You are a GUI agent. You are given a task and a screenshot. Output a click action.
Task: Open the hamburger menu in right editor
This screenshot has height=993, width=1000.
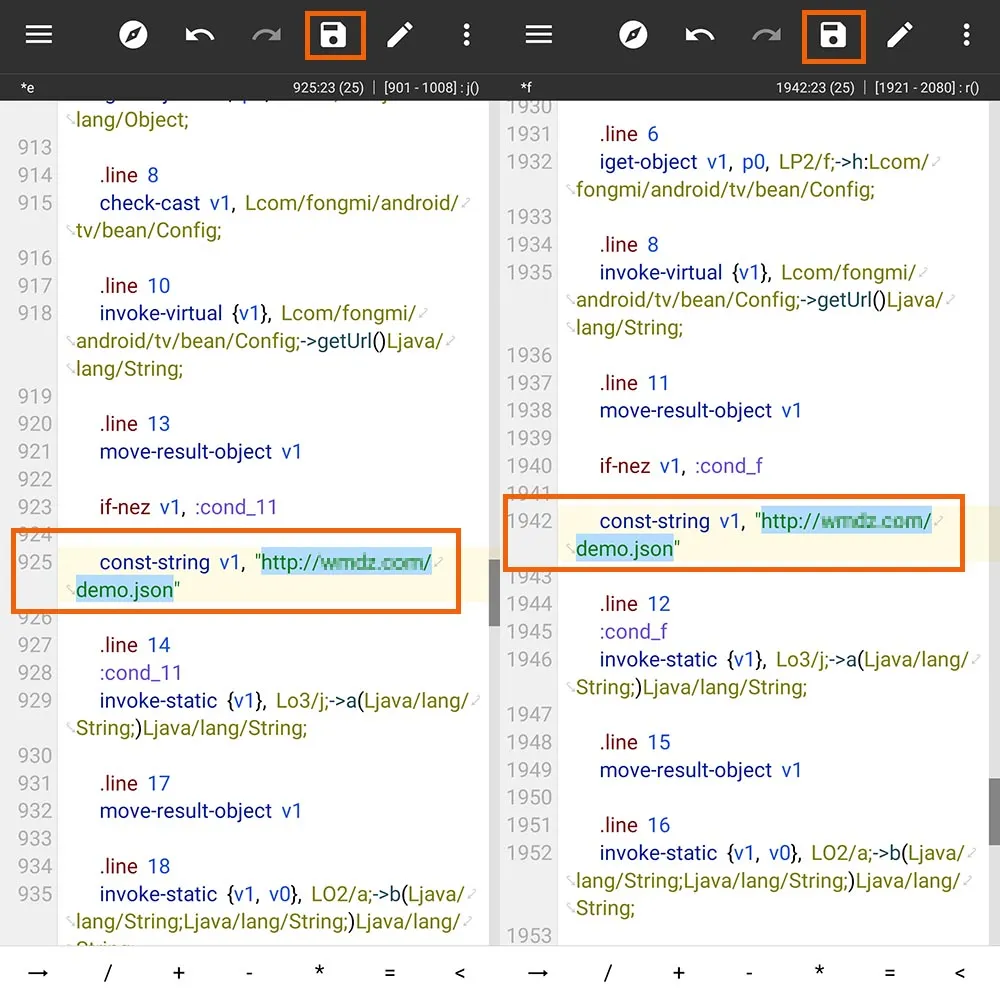coord(539,36)
